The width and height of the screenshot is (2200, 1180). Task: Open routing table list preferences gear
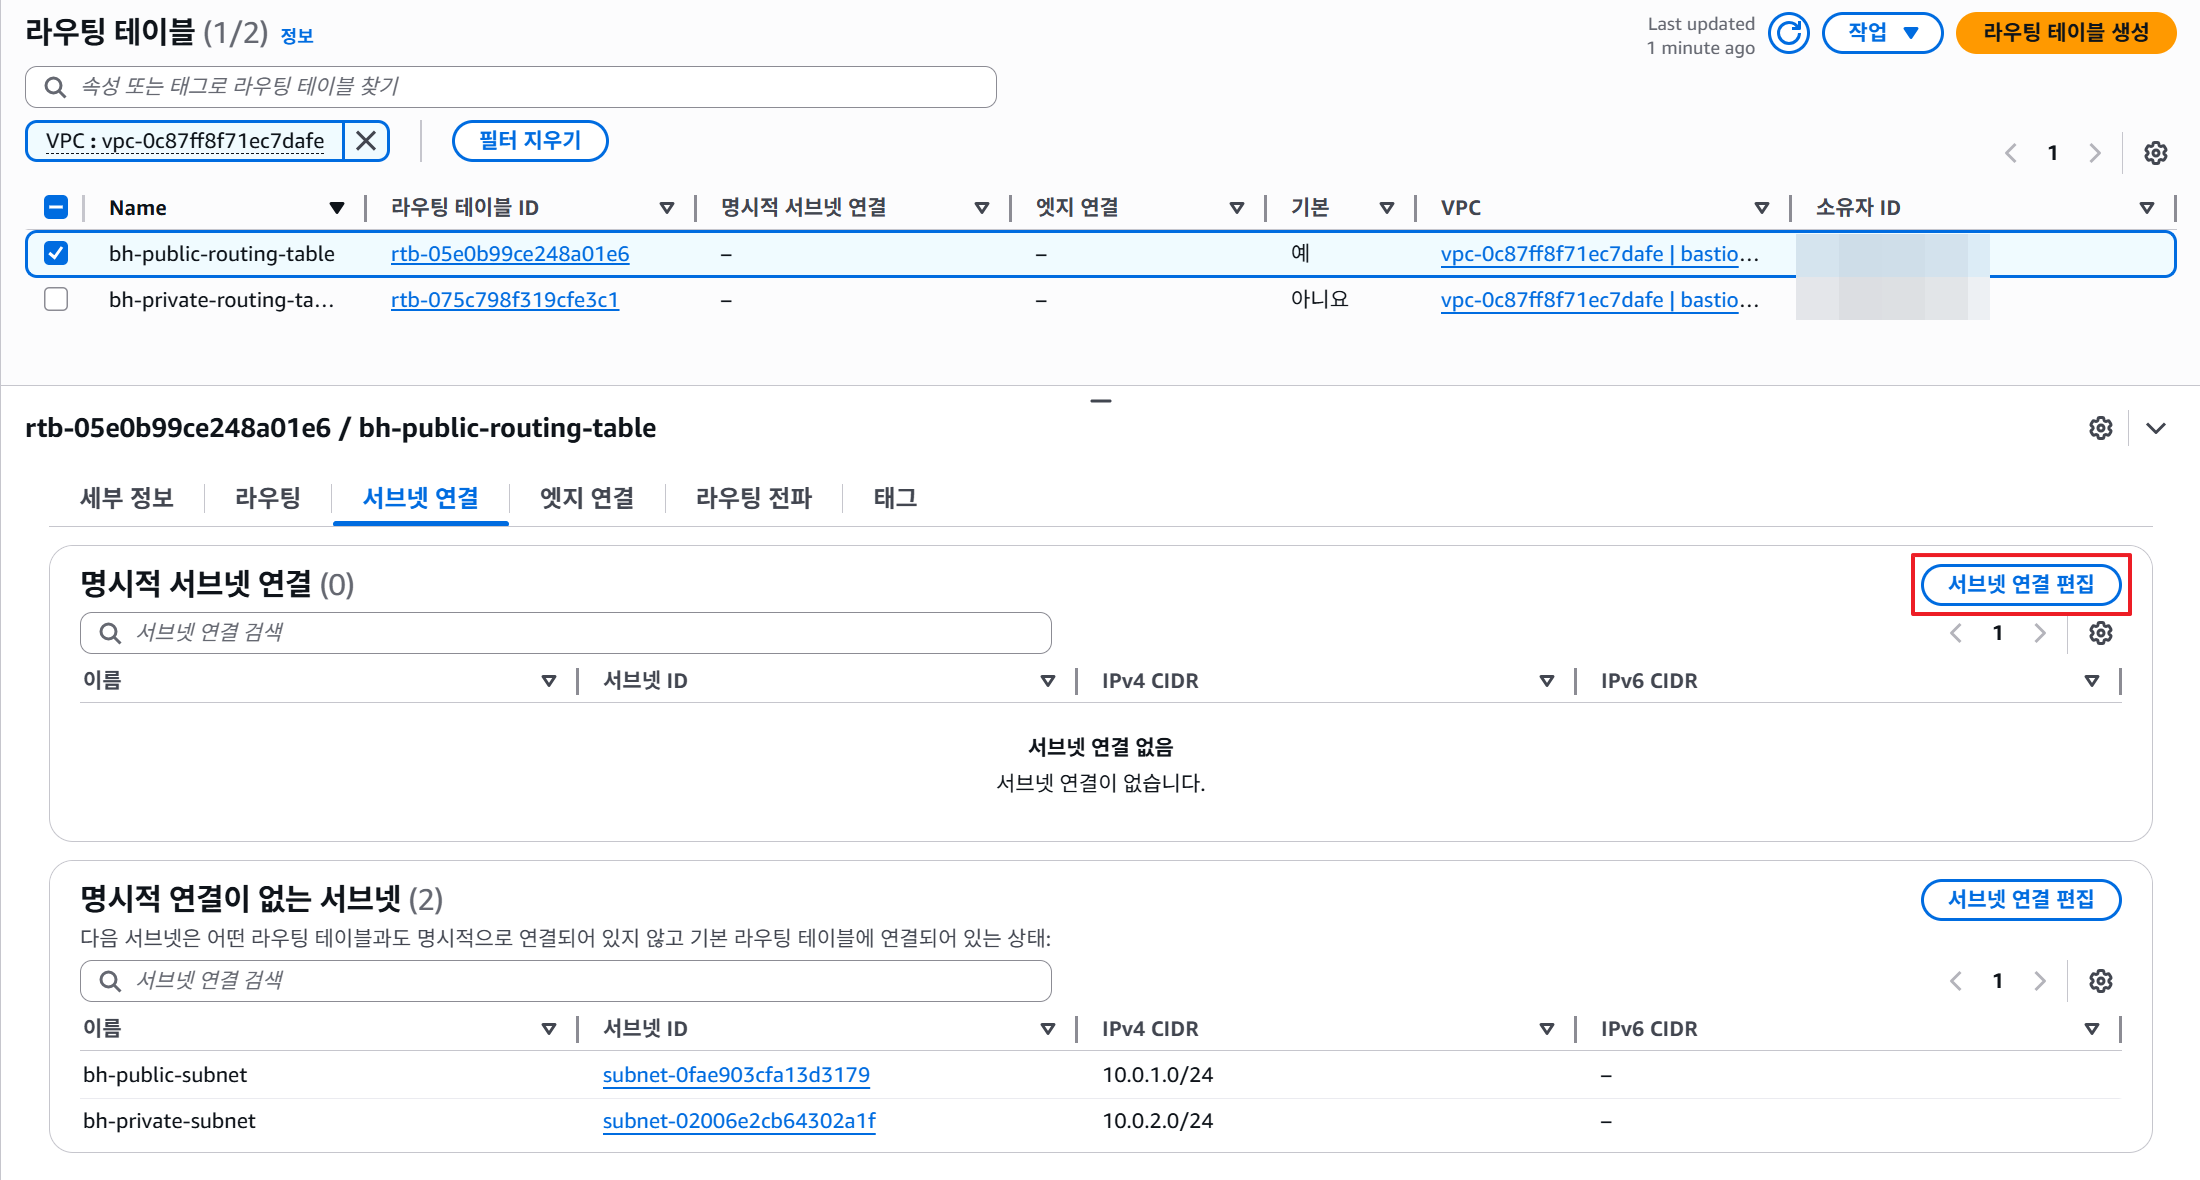2155,153
